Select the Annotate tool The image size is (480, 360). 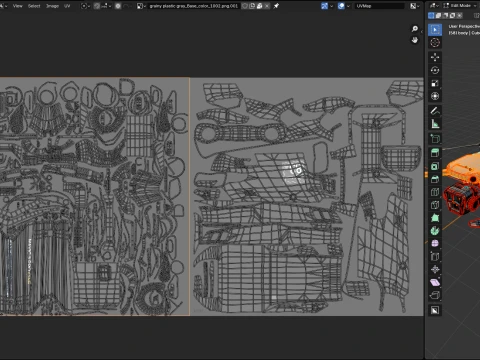(x=435, y=111)
